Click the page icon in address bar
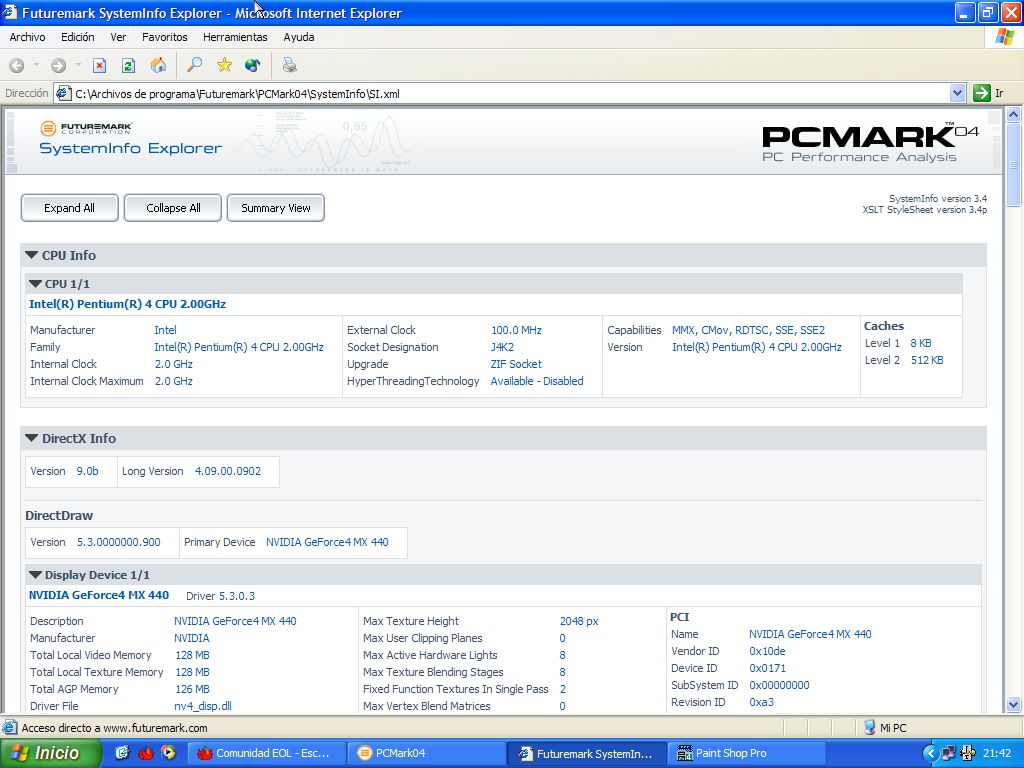Image resolution: width=1024 pixels, height=768 pixels. (63, 93)
